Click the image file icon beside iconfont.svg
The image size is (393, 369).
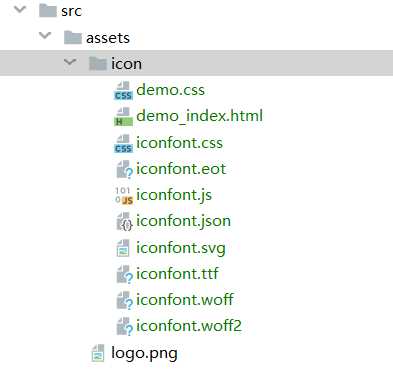pos(123,248)
